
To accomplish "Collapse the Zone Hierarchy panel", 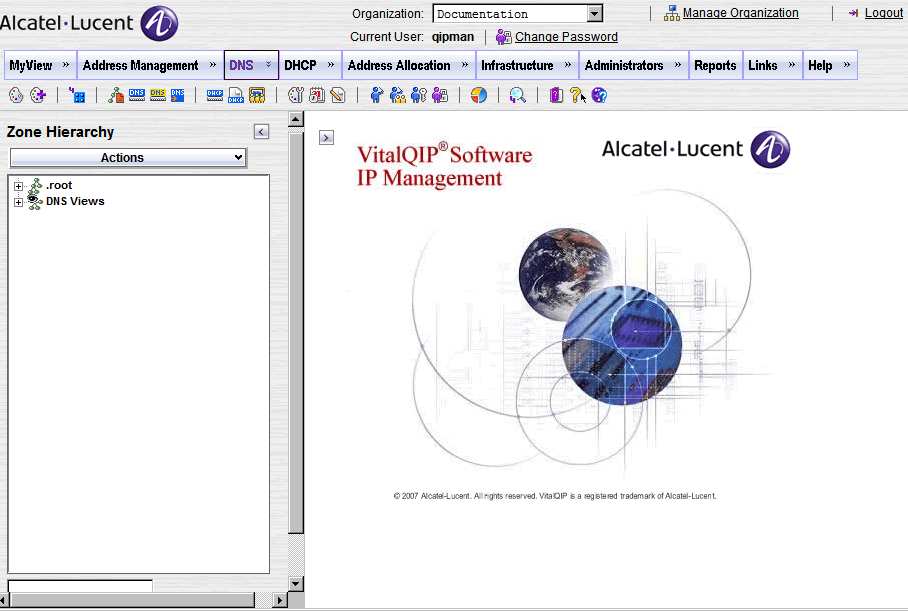I will tap(261, 132).
